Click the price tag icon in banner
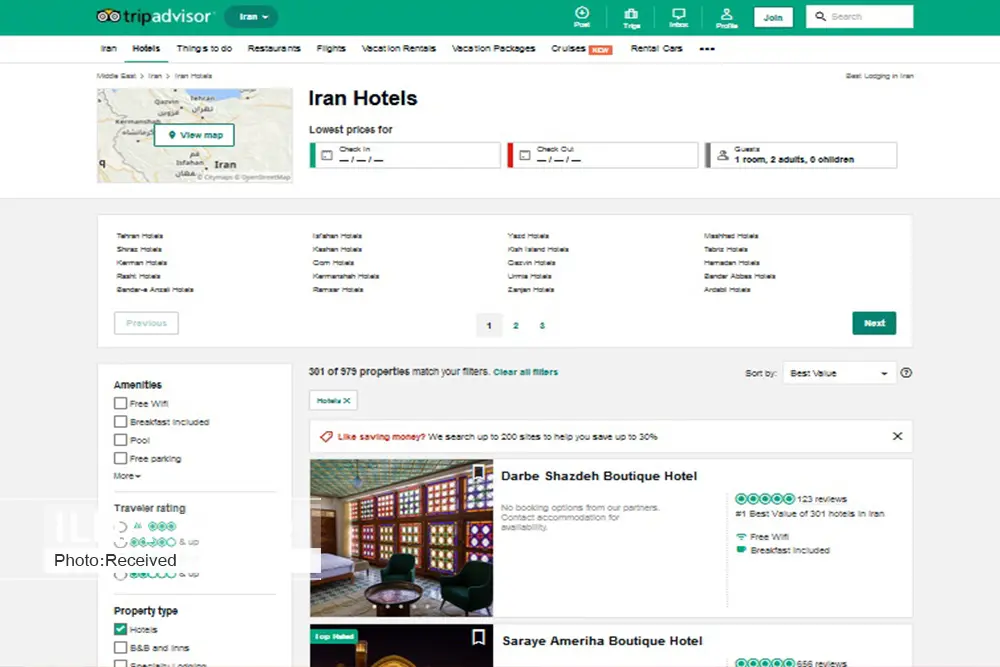Viewport: 1000px width, 667px height. click(x=327, y=437)
